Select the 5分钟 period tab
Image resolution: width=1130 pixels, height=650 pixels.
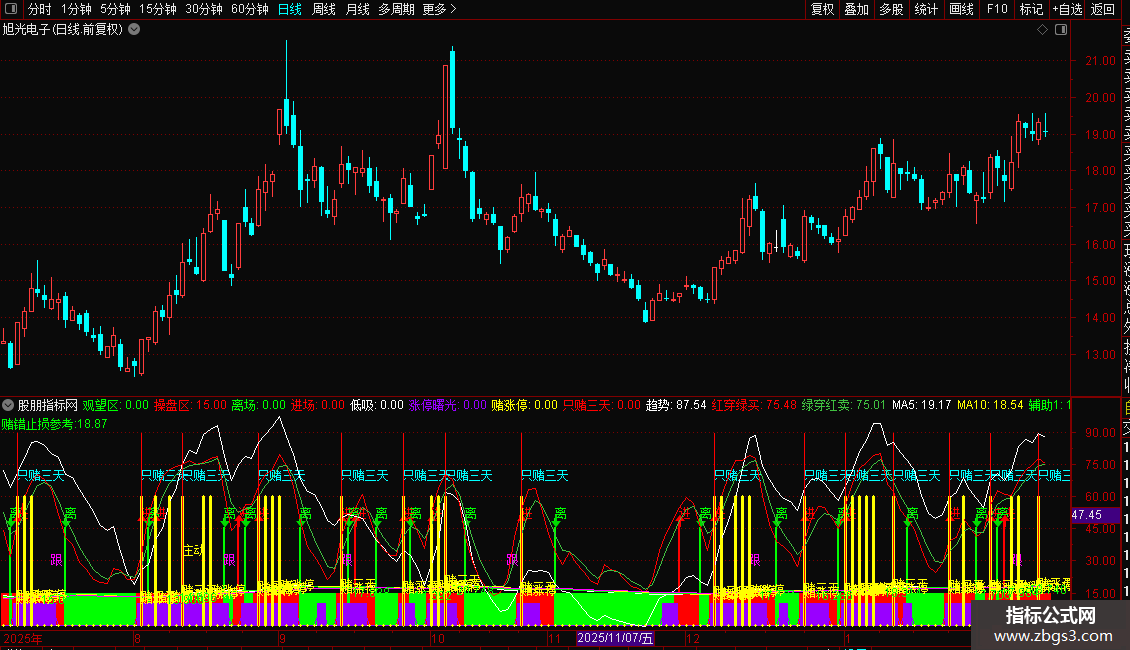115,9
